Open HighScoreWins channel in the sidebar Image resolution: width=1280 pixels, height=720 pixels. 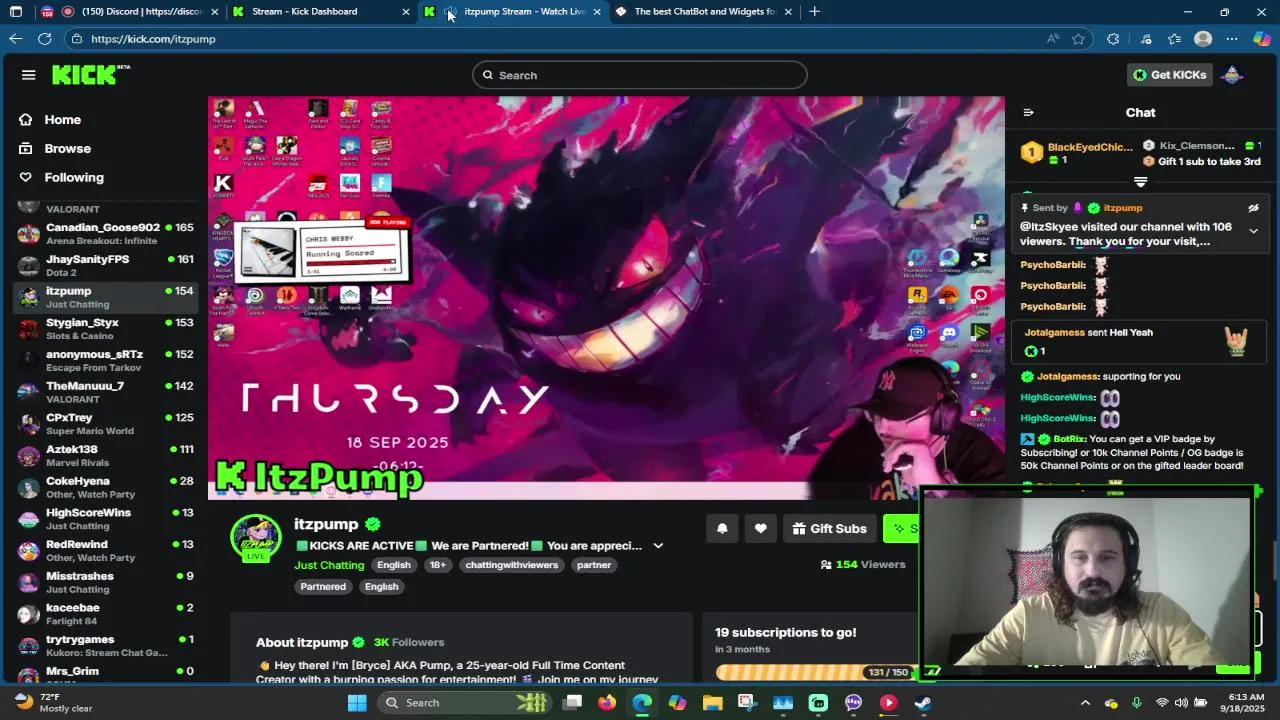pyautogui.click(x=105, y=519)
